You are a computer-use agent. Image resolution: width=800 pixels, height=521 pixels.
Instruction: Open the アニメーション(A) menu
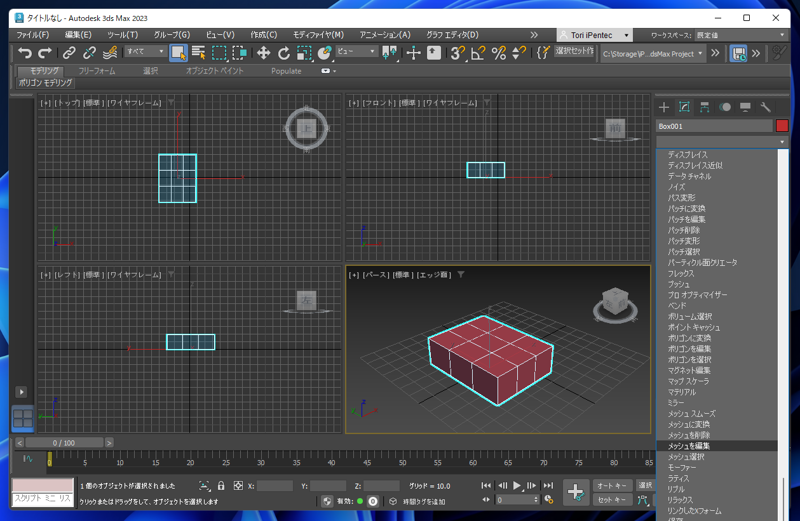[x=385, y=35]
